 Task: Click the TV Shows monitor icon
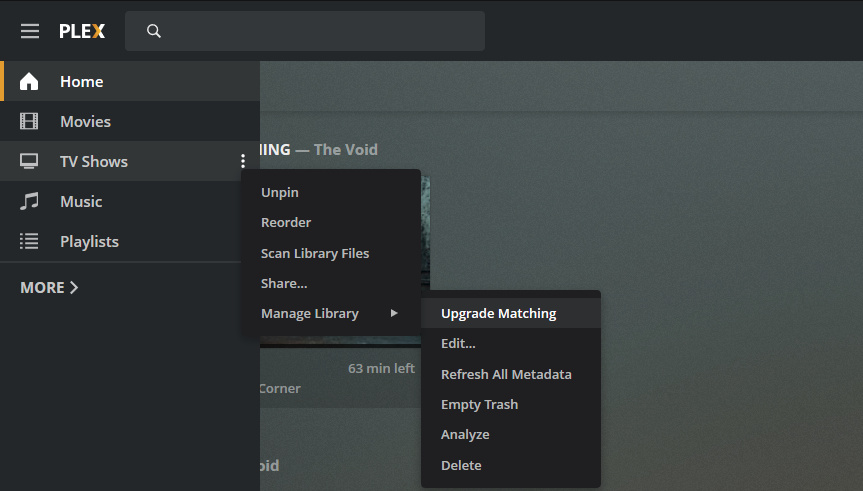(29, 161)
